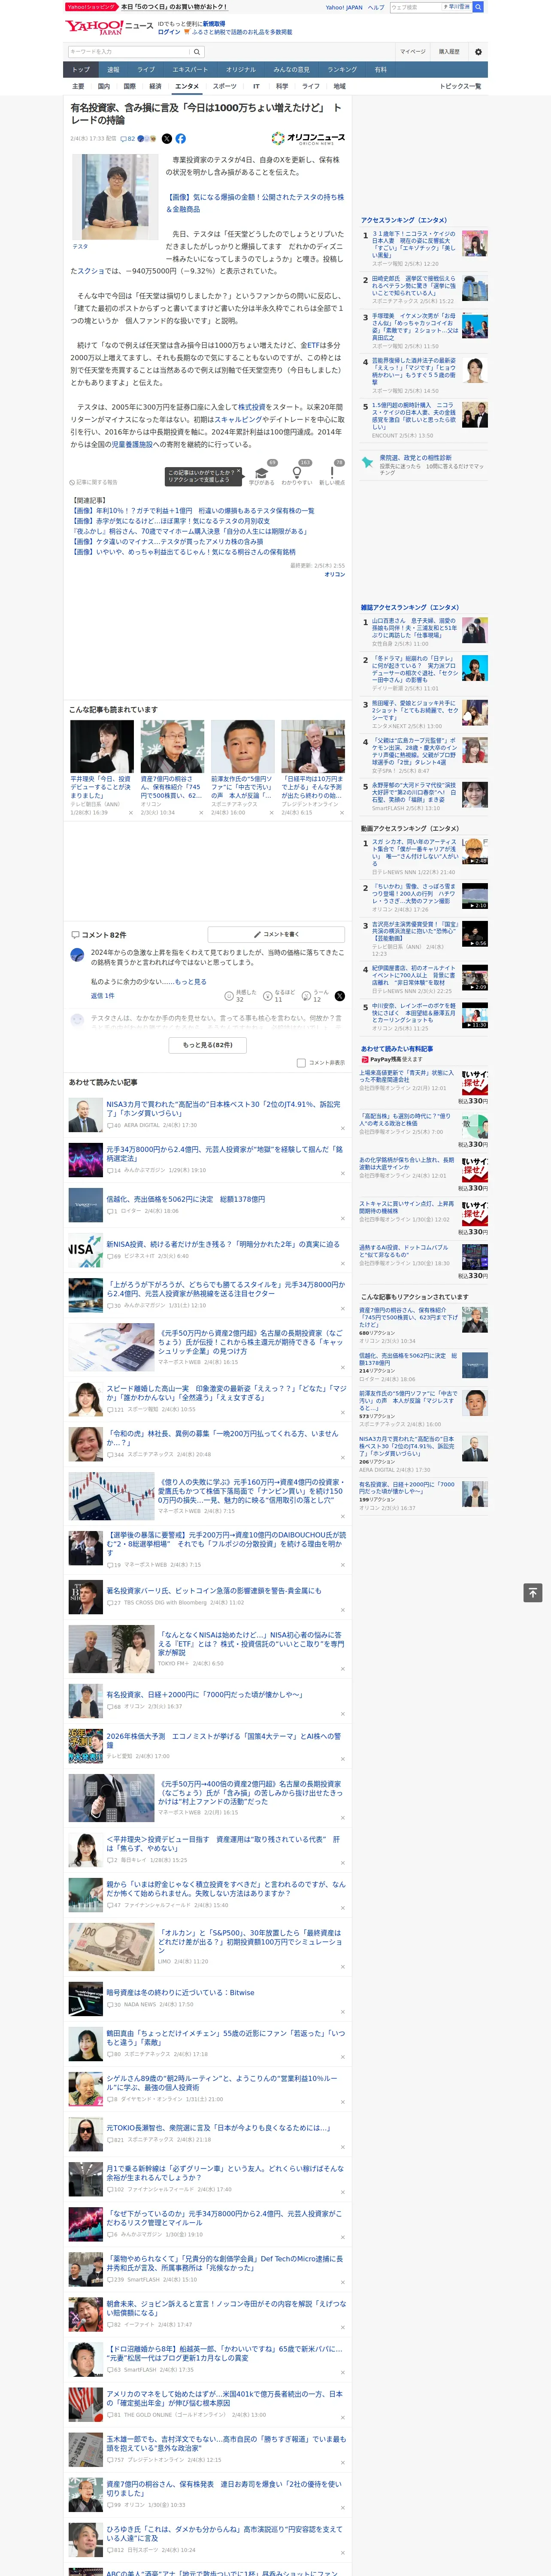Open the first commenter's avatar
The height and width of the screenshot is (2576, 551).
tap(77, 955)
